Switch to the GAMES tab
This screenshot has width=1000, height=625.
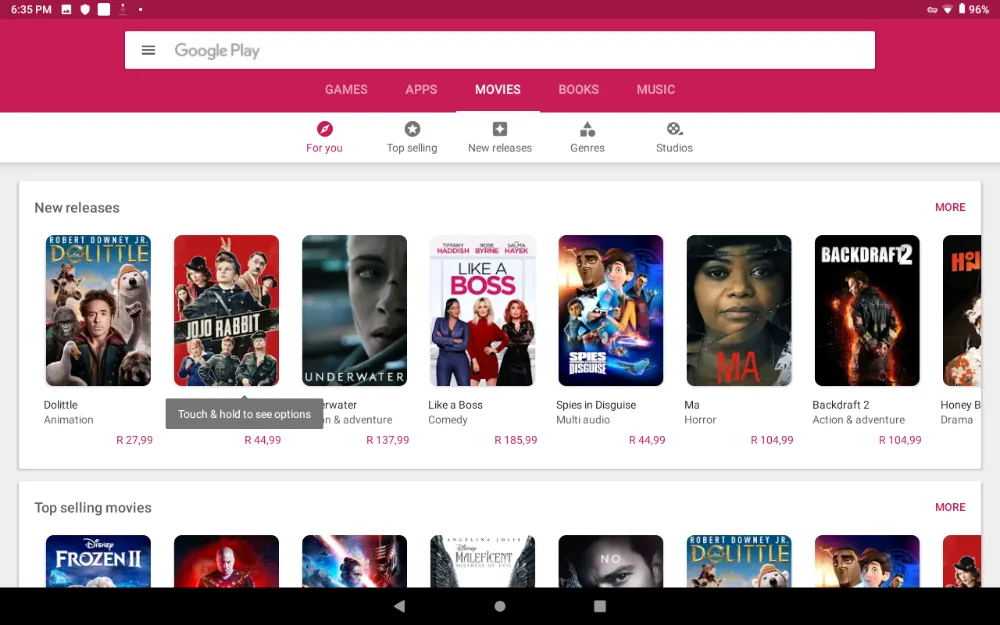[x=346, y=89]
